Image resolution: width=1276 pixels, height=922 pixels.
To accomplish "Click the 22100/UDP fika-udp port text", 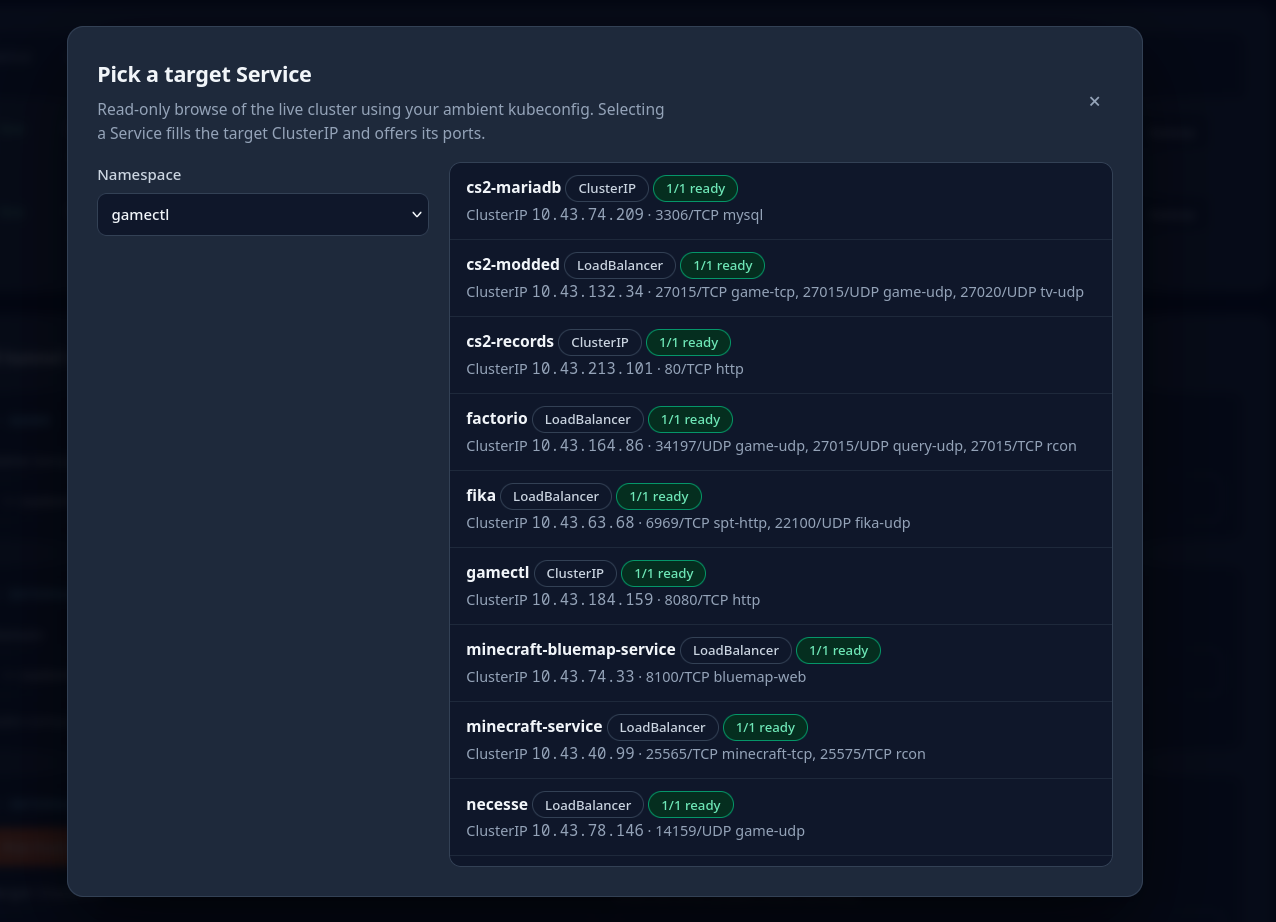I will click(842, 523).
